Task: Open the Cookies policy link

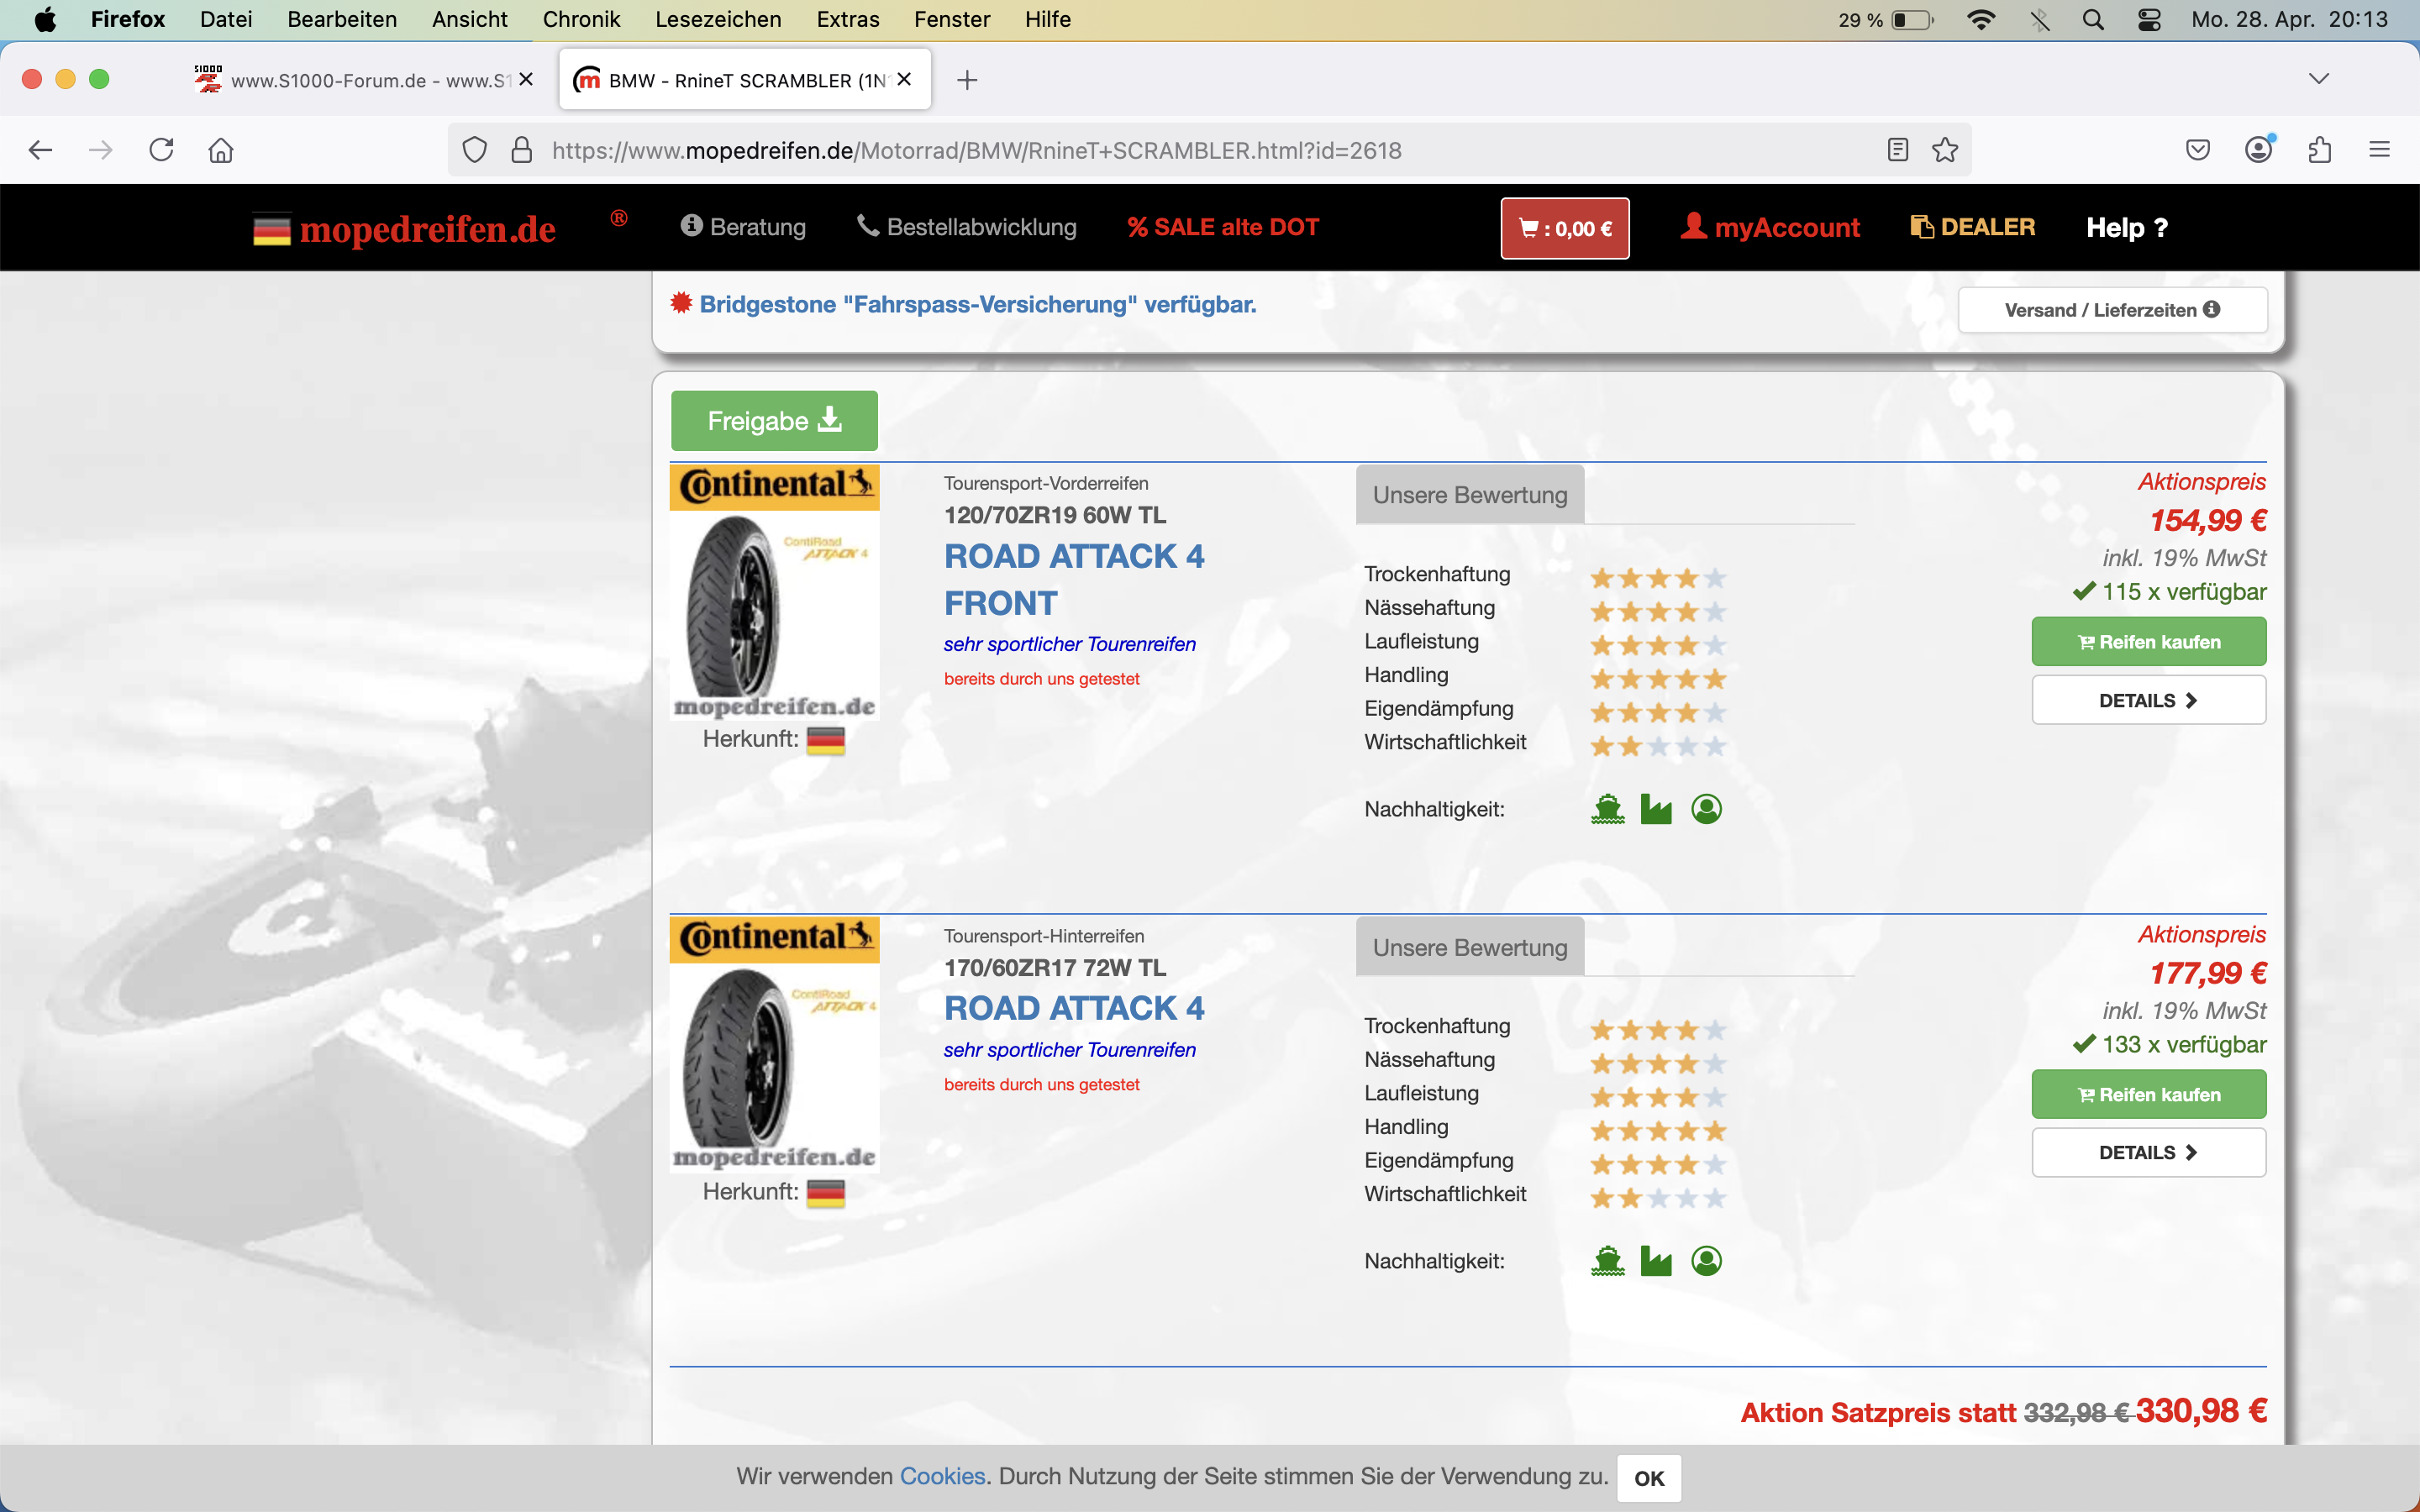Action: [x=942, y=1476]
